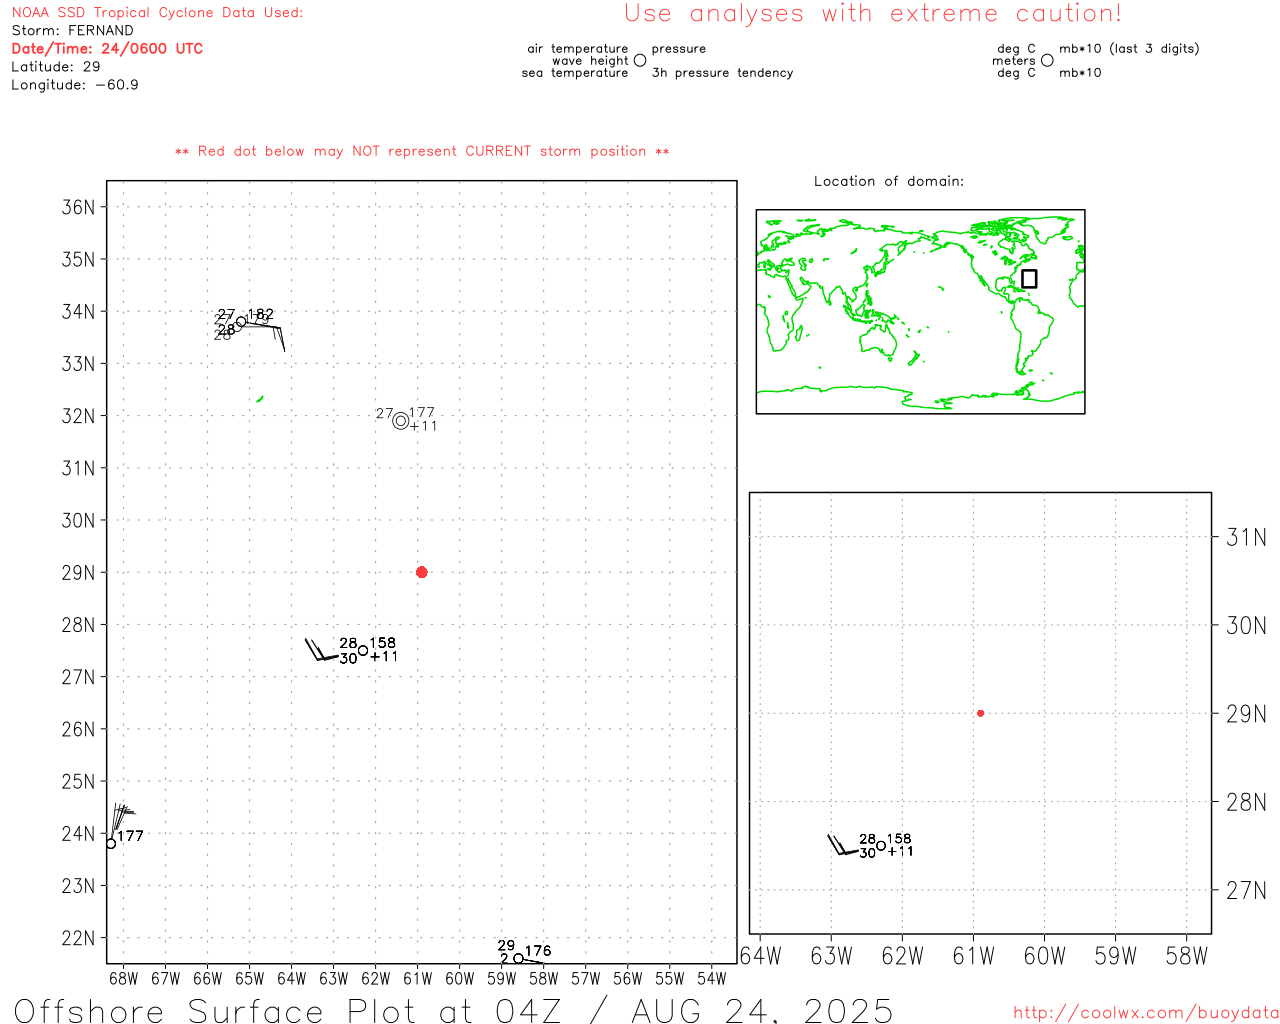Click the '54W' longitude axis label

pos(711,978)
